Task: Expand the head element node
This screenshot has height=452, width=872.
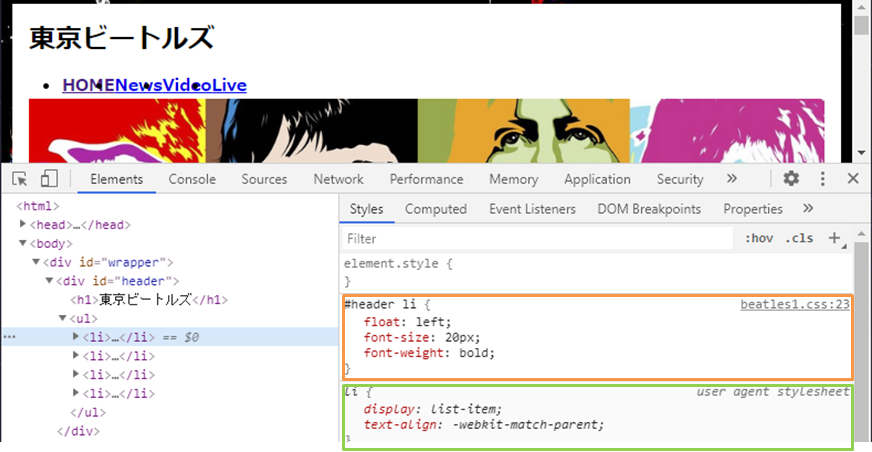Action: coord(22,224)
